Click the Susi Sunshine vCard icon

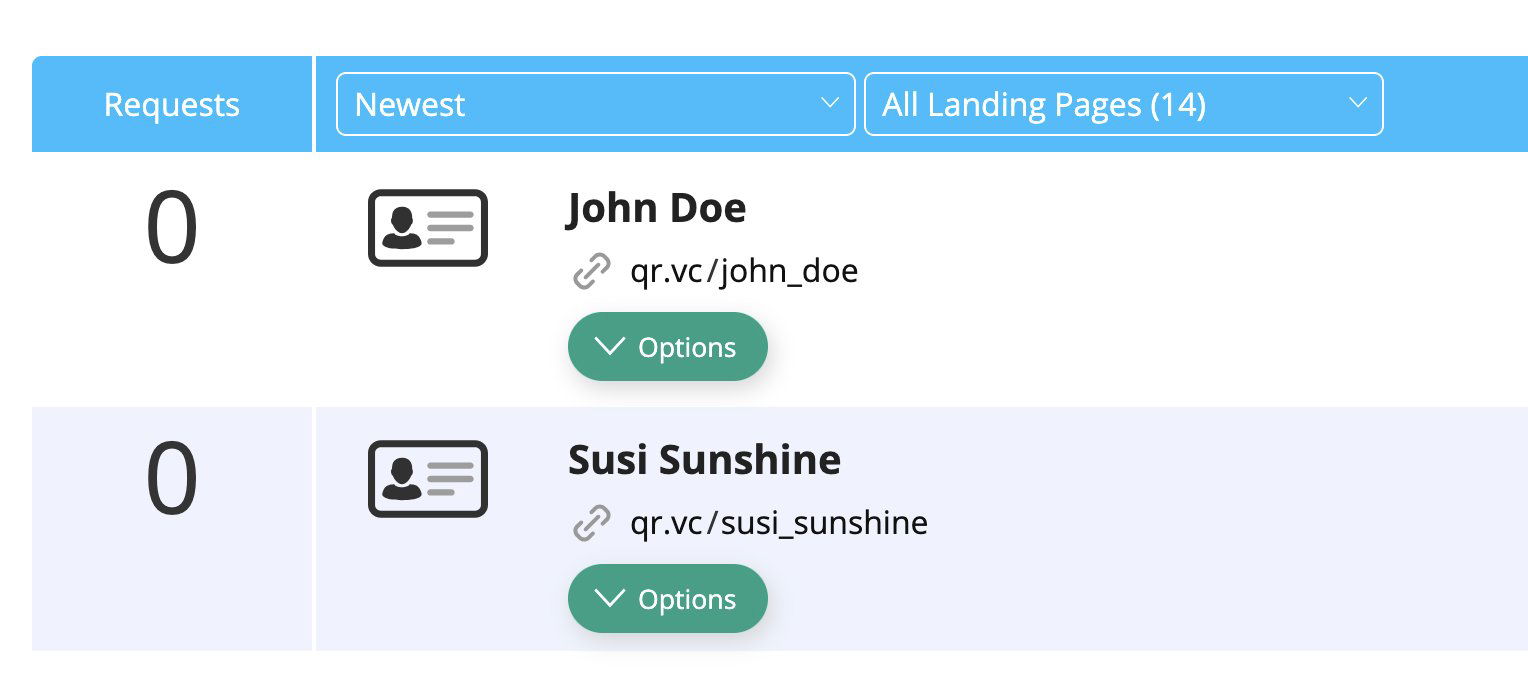point(427,479)
